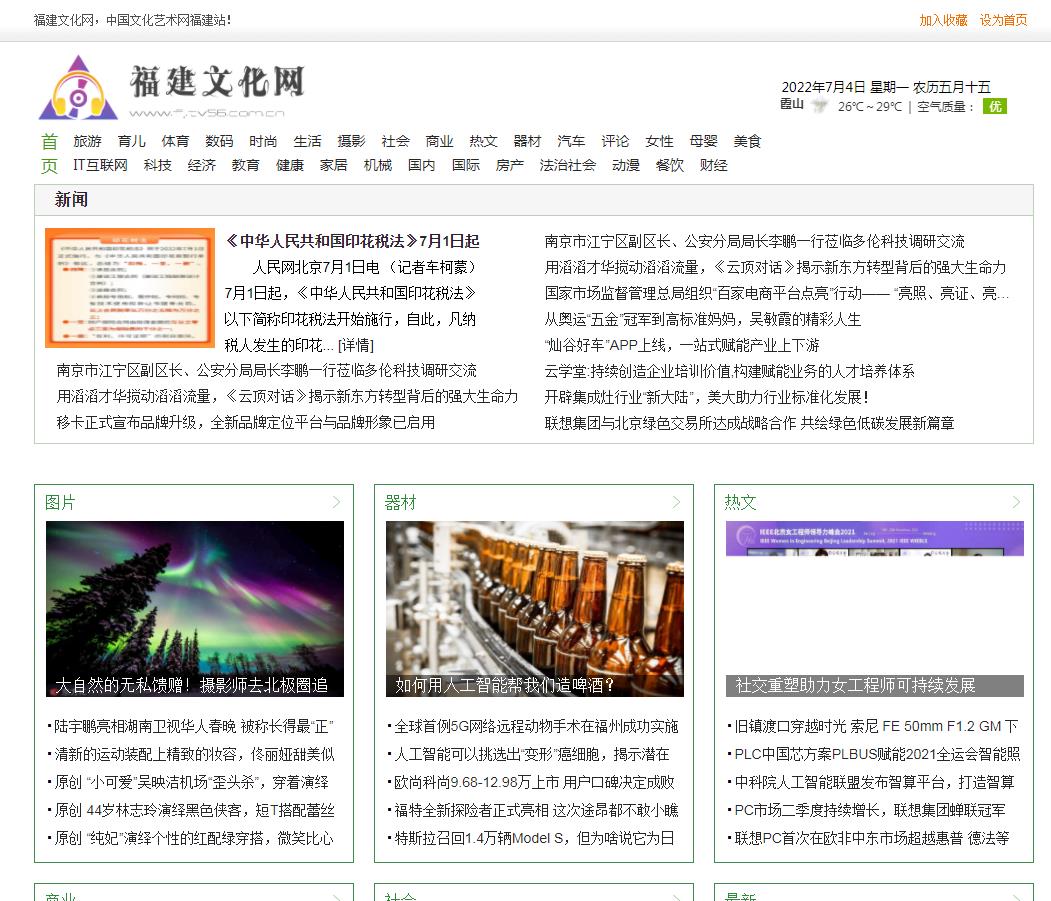Visit the 财经 section
1051x901 pixels.
(713, 165)
